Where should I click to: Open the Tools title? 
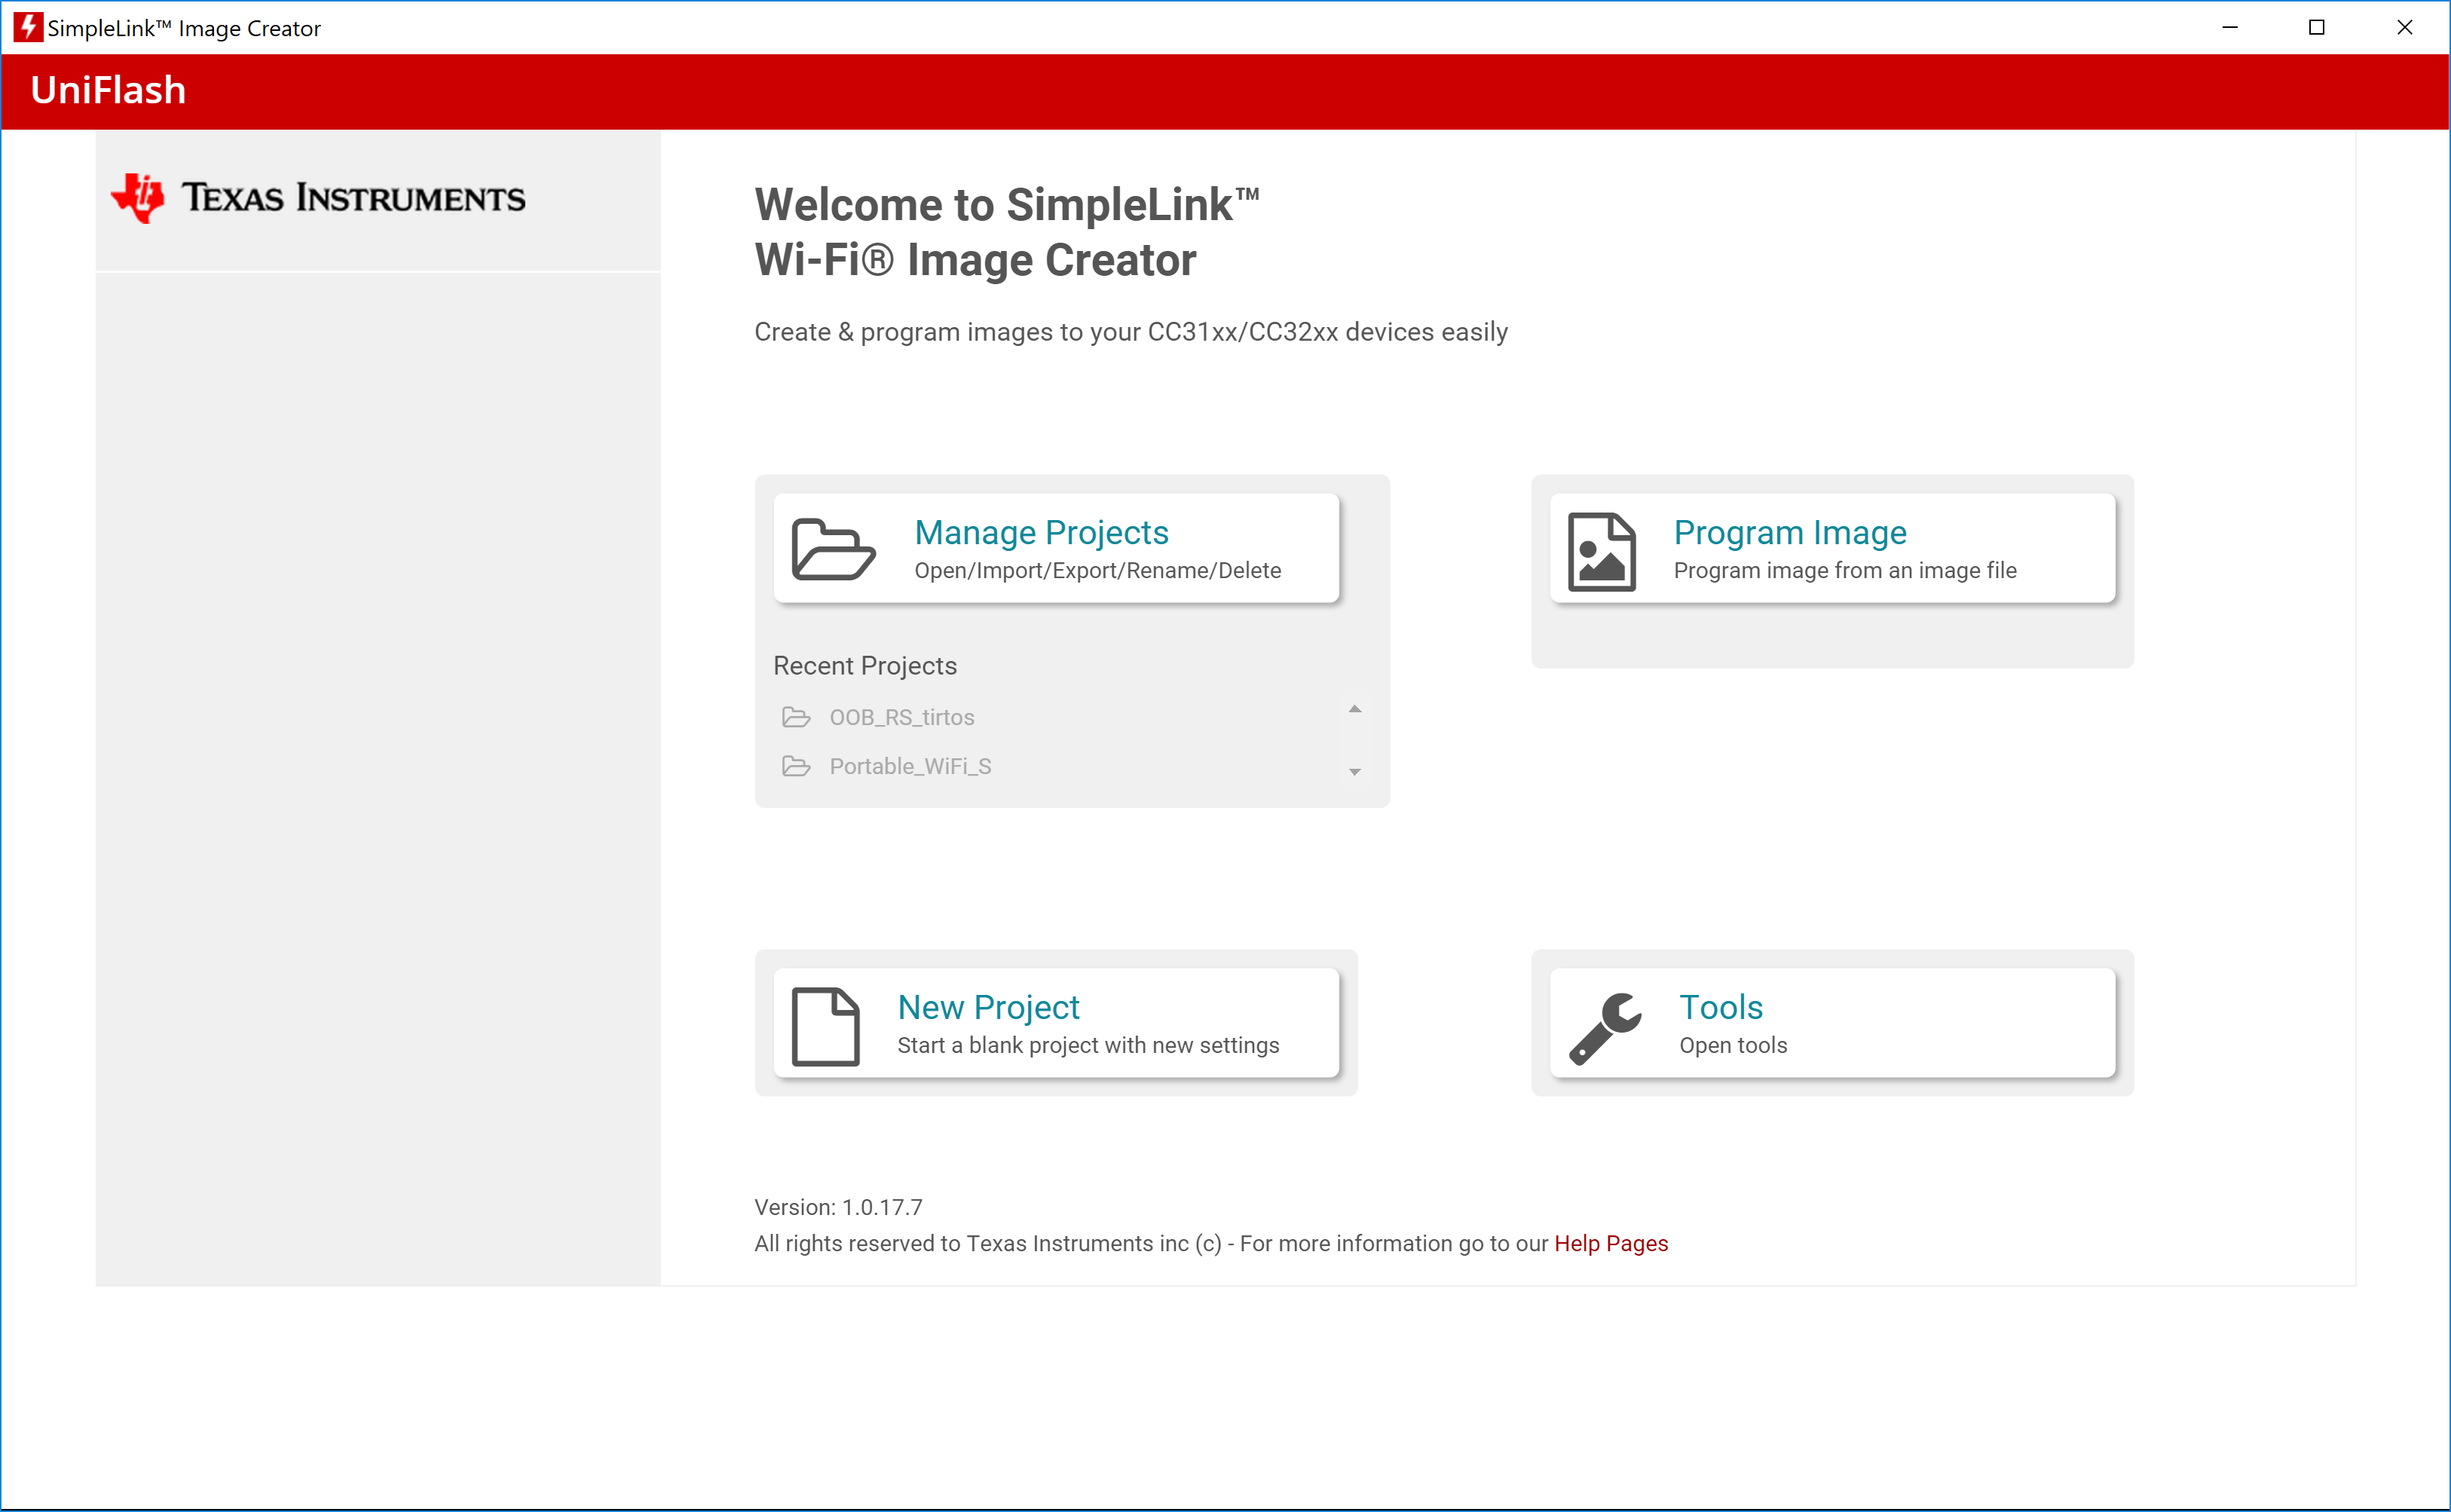tap(1720, 1007)
